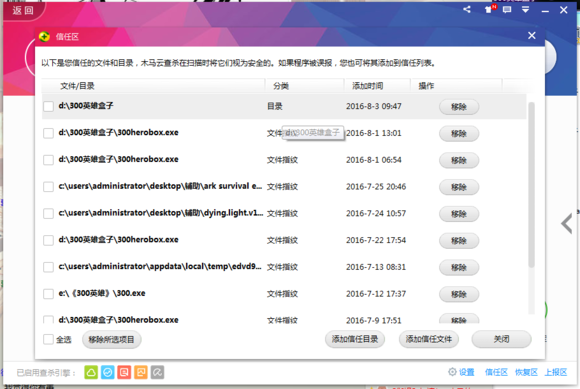The image size is (580, 389).
Task: Click 移除 for the 2016-7-12 17:37 entry
Action: [459, 294]
